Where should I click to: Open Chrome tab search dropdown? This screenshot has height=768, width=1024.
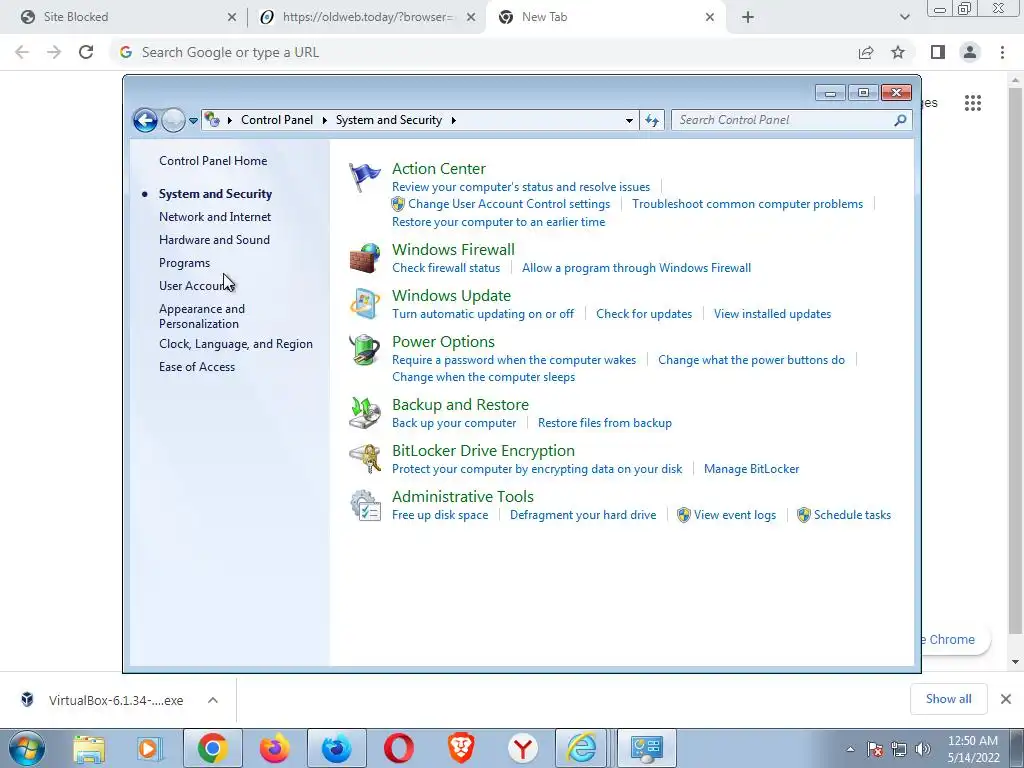904,17
